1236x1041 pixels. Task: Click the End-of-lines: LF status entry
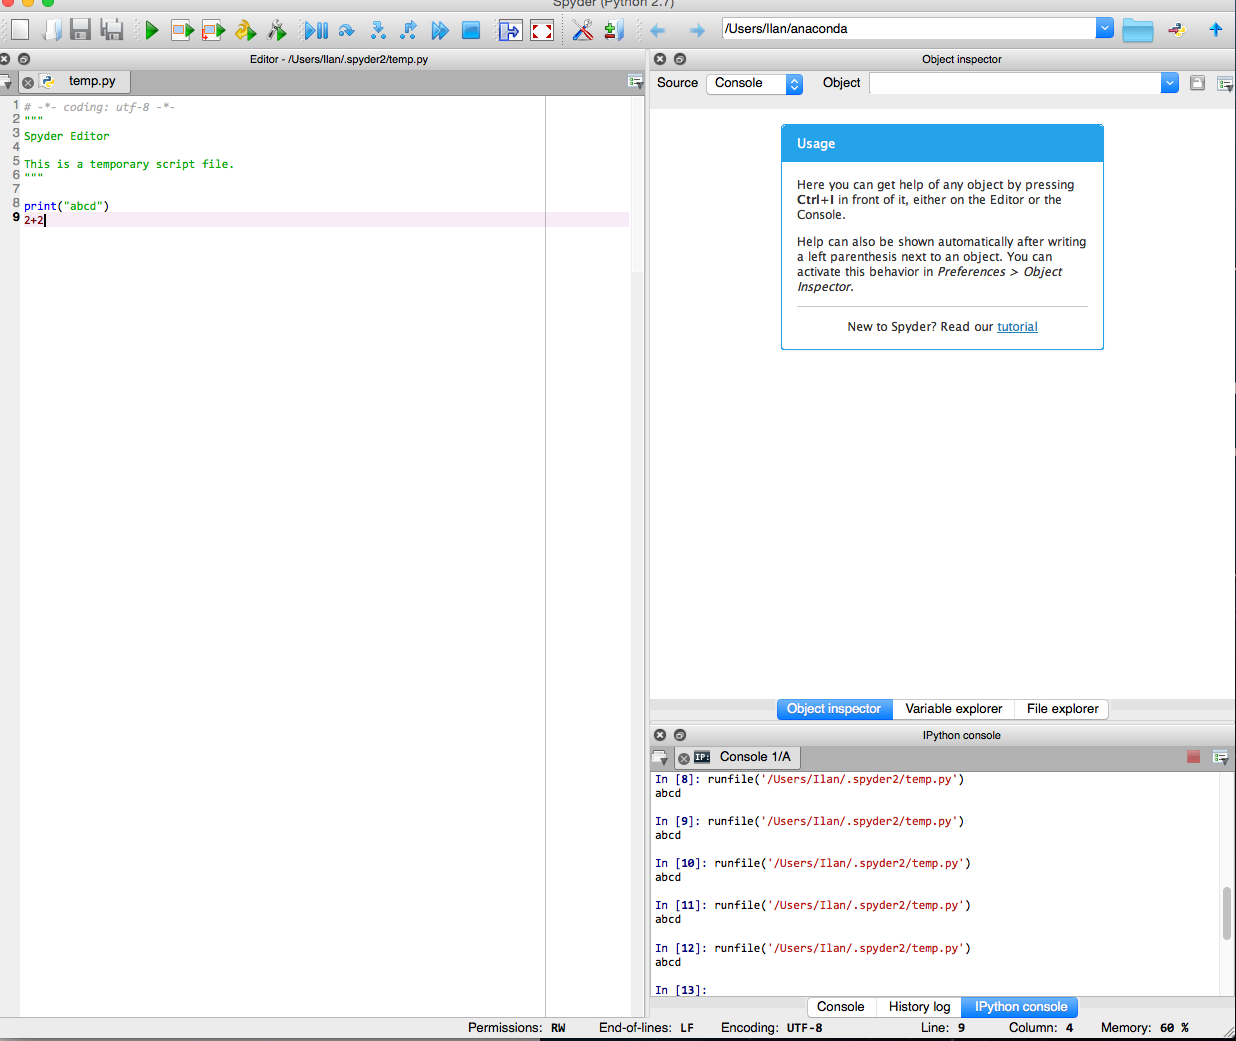(647, 1028)
